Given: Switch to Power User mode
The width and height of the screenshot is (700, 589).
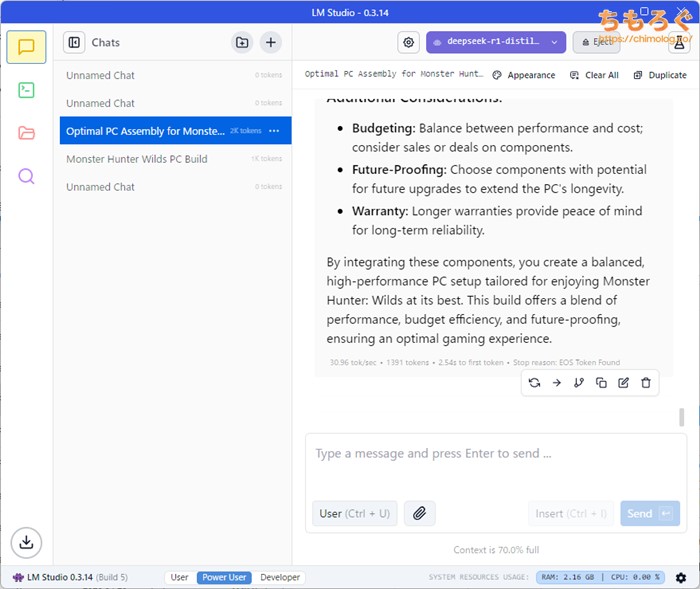Looking at the screenshot, I should [224, 577].
